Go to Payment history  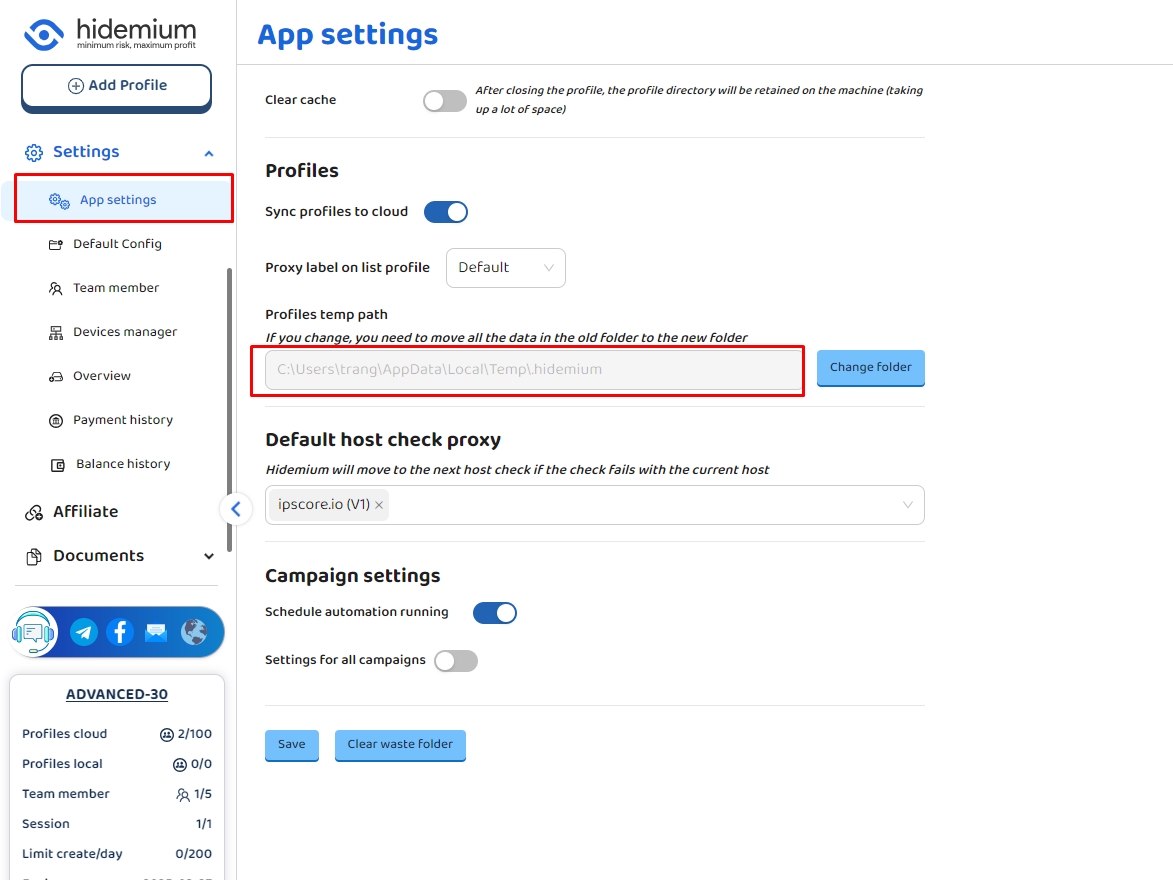(x=122, y=420)
